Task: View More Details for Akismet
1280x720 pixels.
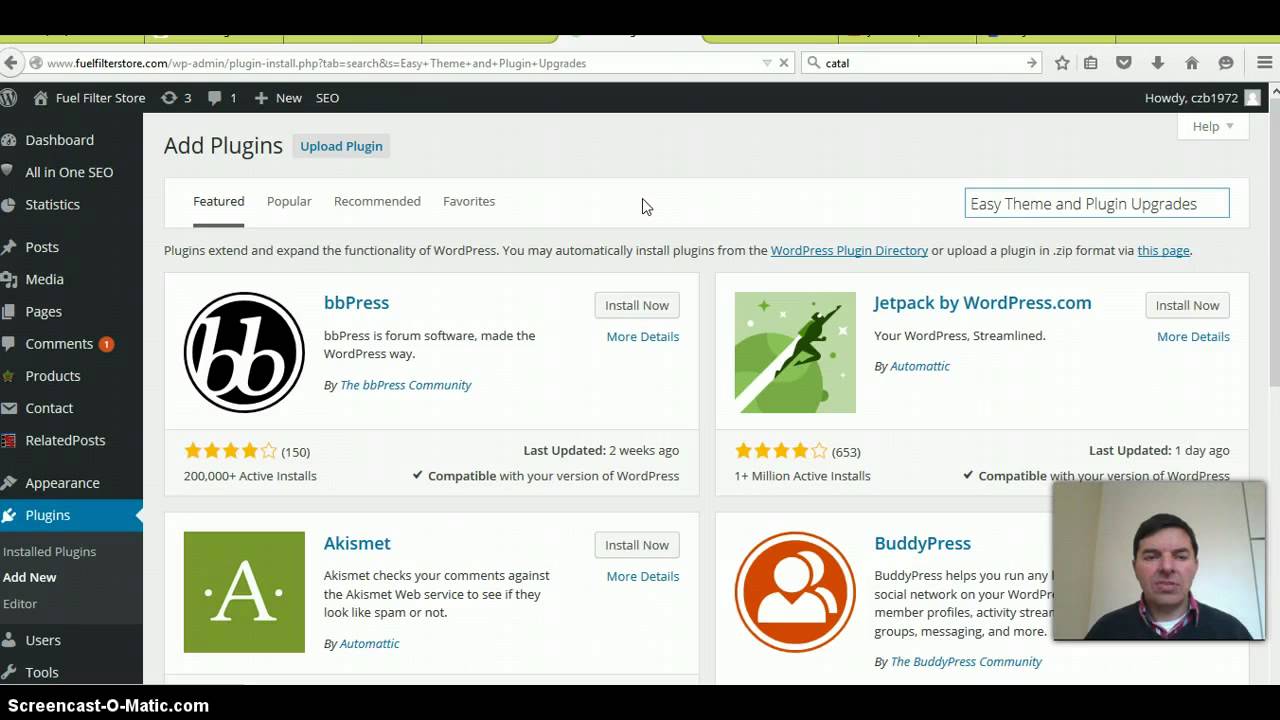Action: pyautogui.click(x=642, y=576)
